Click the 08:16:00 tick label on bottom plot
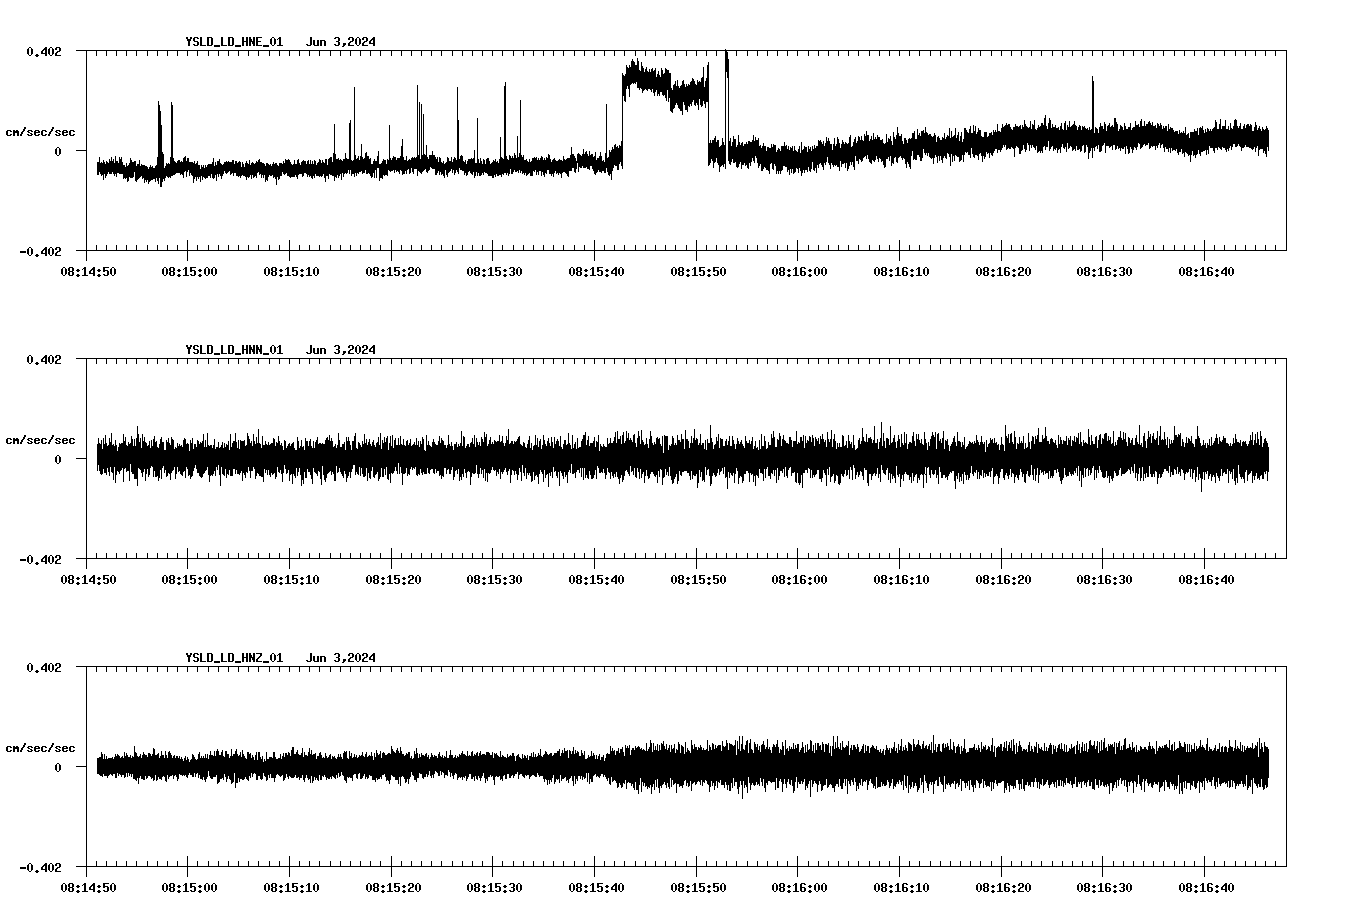 click(x=802, y=886)
